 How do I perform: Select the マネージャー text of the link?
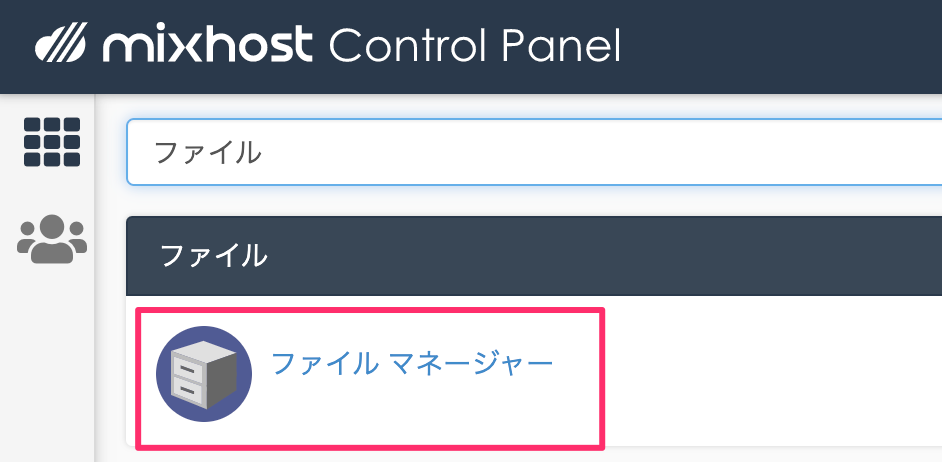point(470,363)
